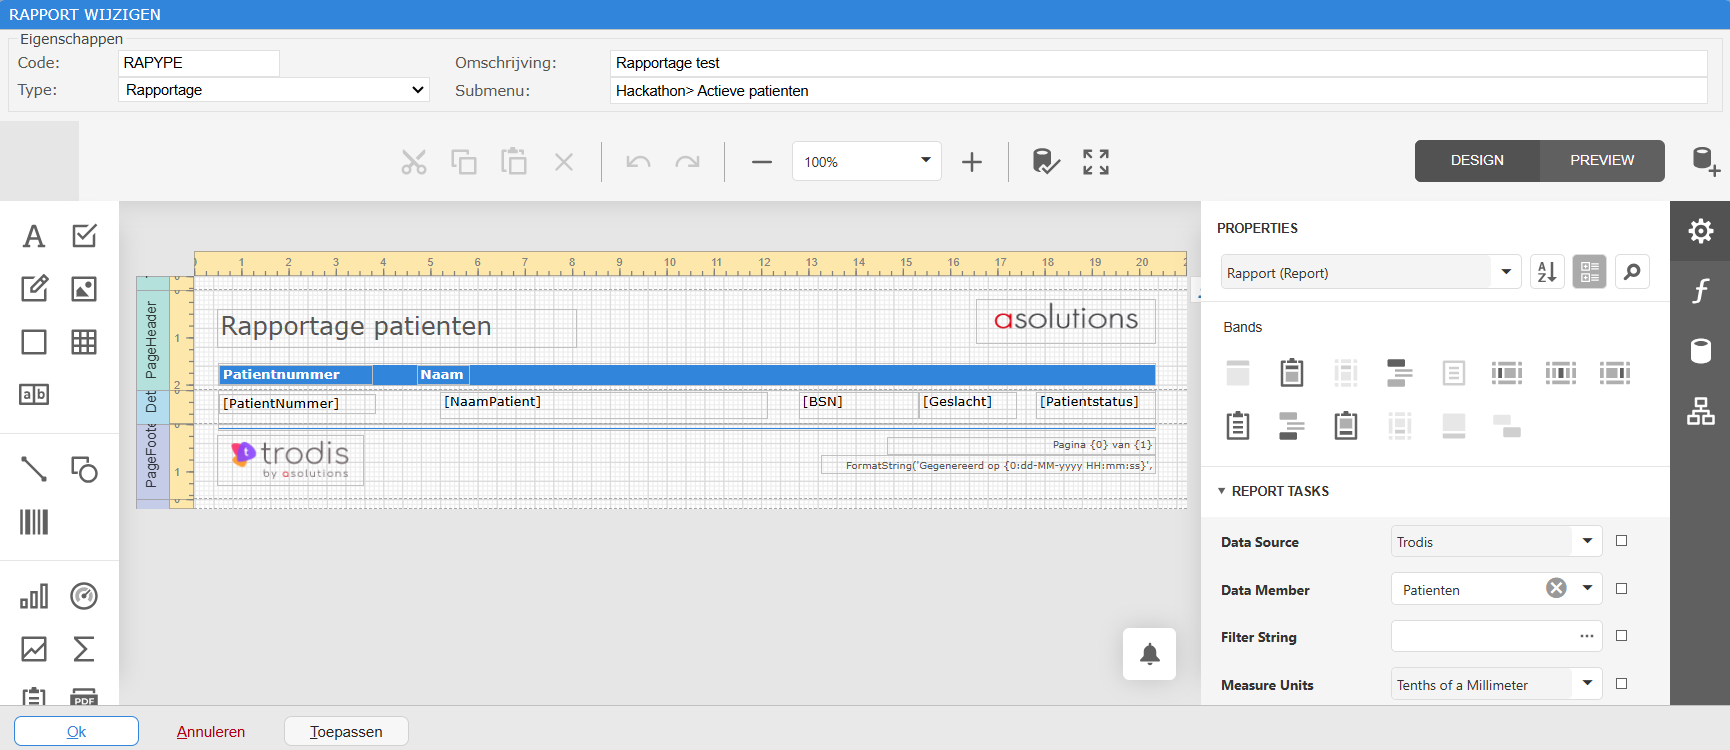
Task: Select the Rapportage patienten title label
Action: 397,327
